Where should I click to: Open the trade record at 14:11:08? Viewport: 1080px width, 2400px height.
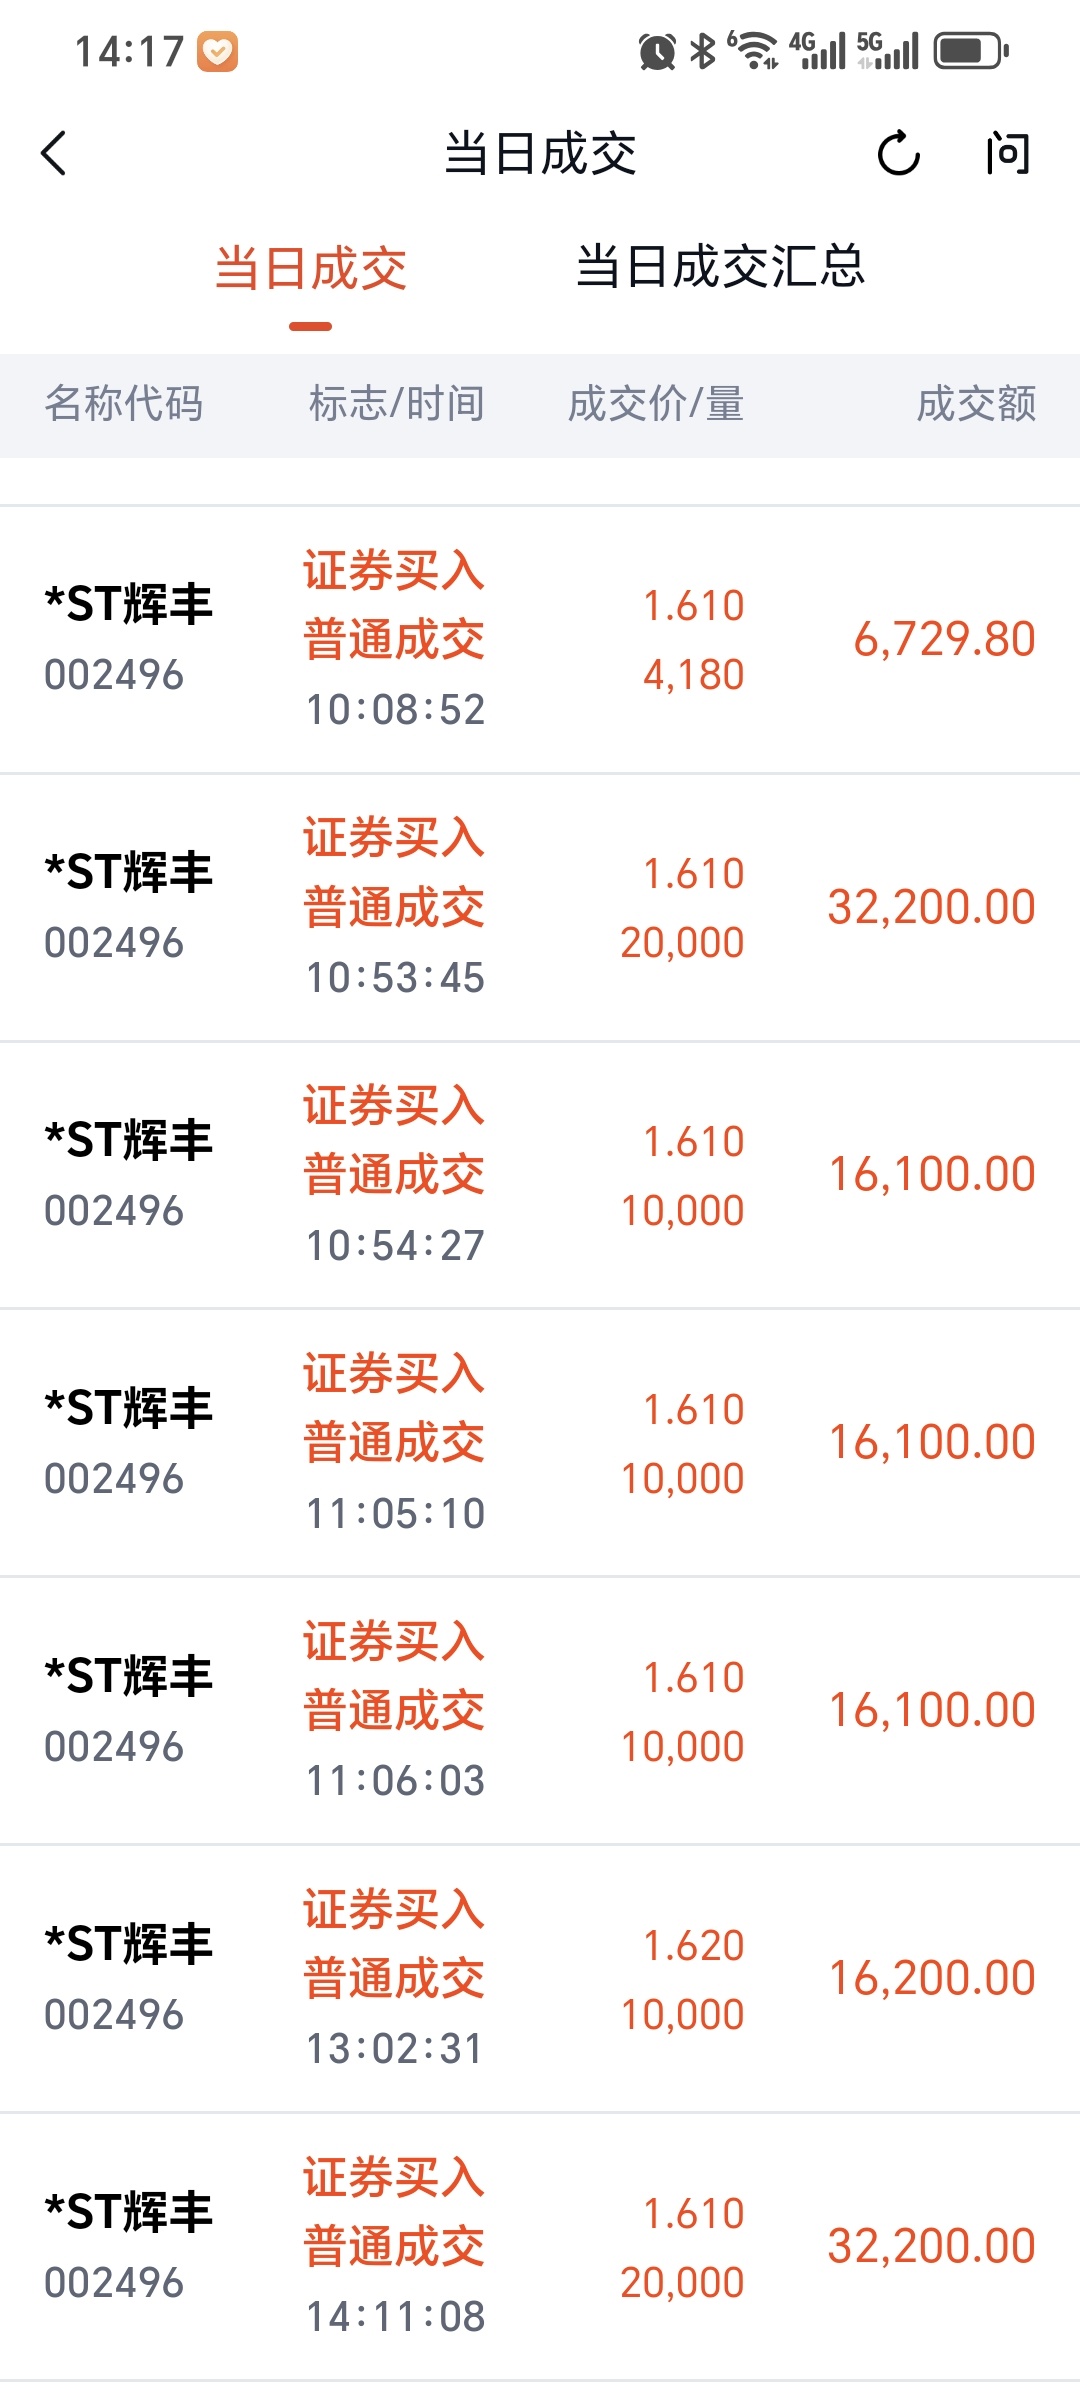(540, 2247)
